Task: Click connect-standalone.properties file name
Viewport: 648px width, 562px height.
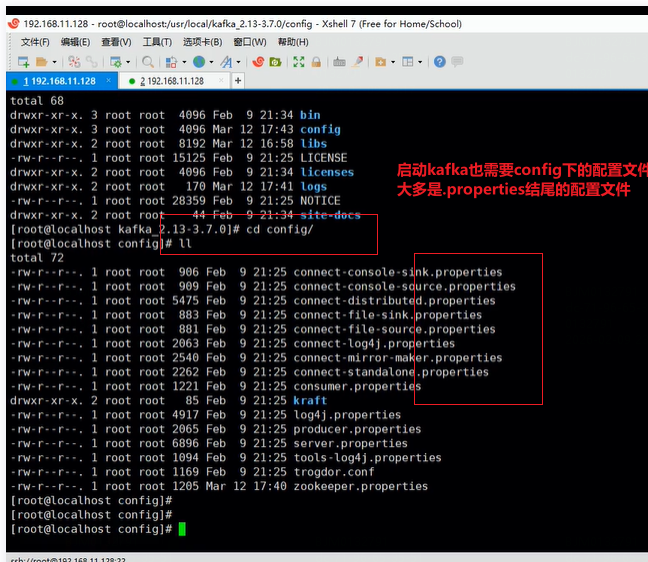Action: 391,372
